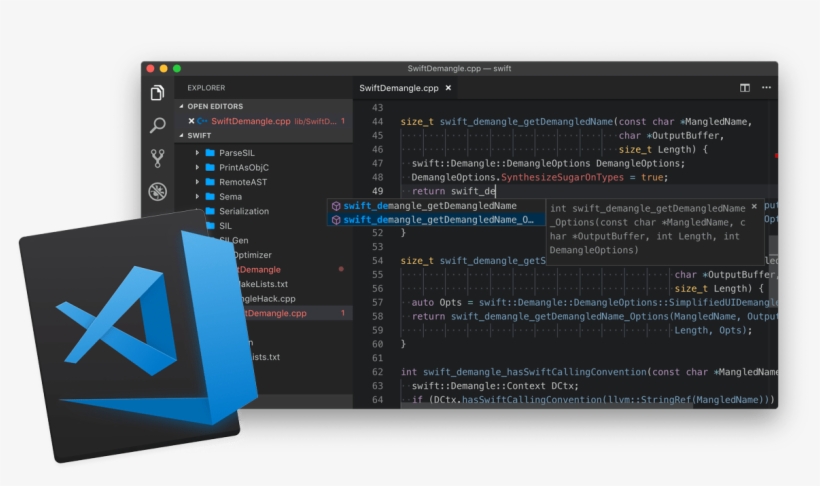Collapse the SWIFT folder section
The width and height of the screenshot is (820, 486).
point(181,135)
